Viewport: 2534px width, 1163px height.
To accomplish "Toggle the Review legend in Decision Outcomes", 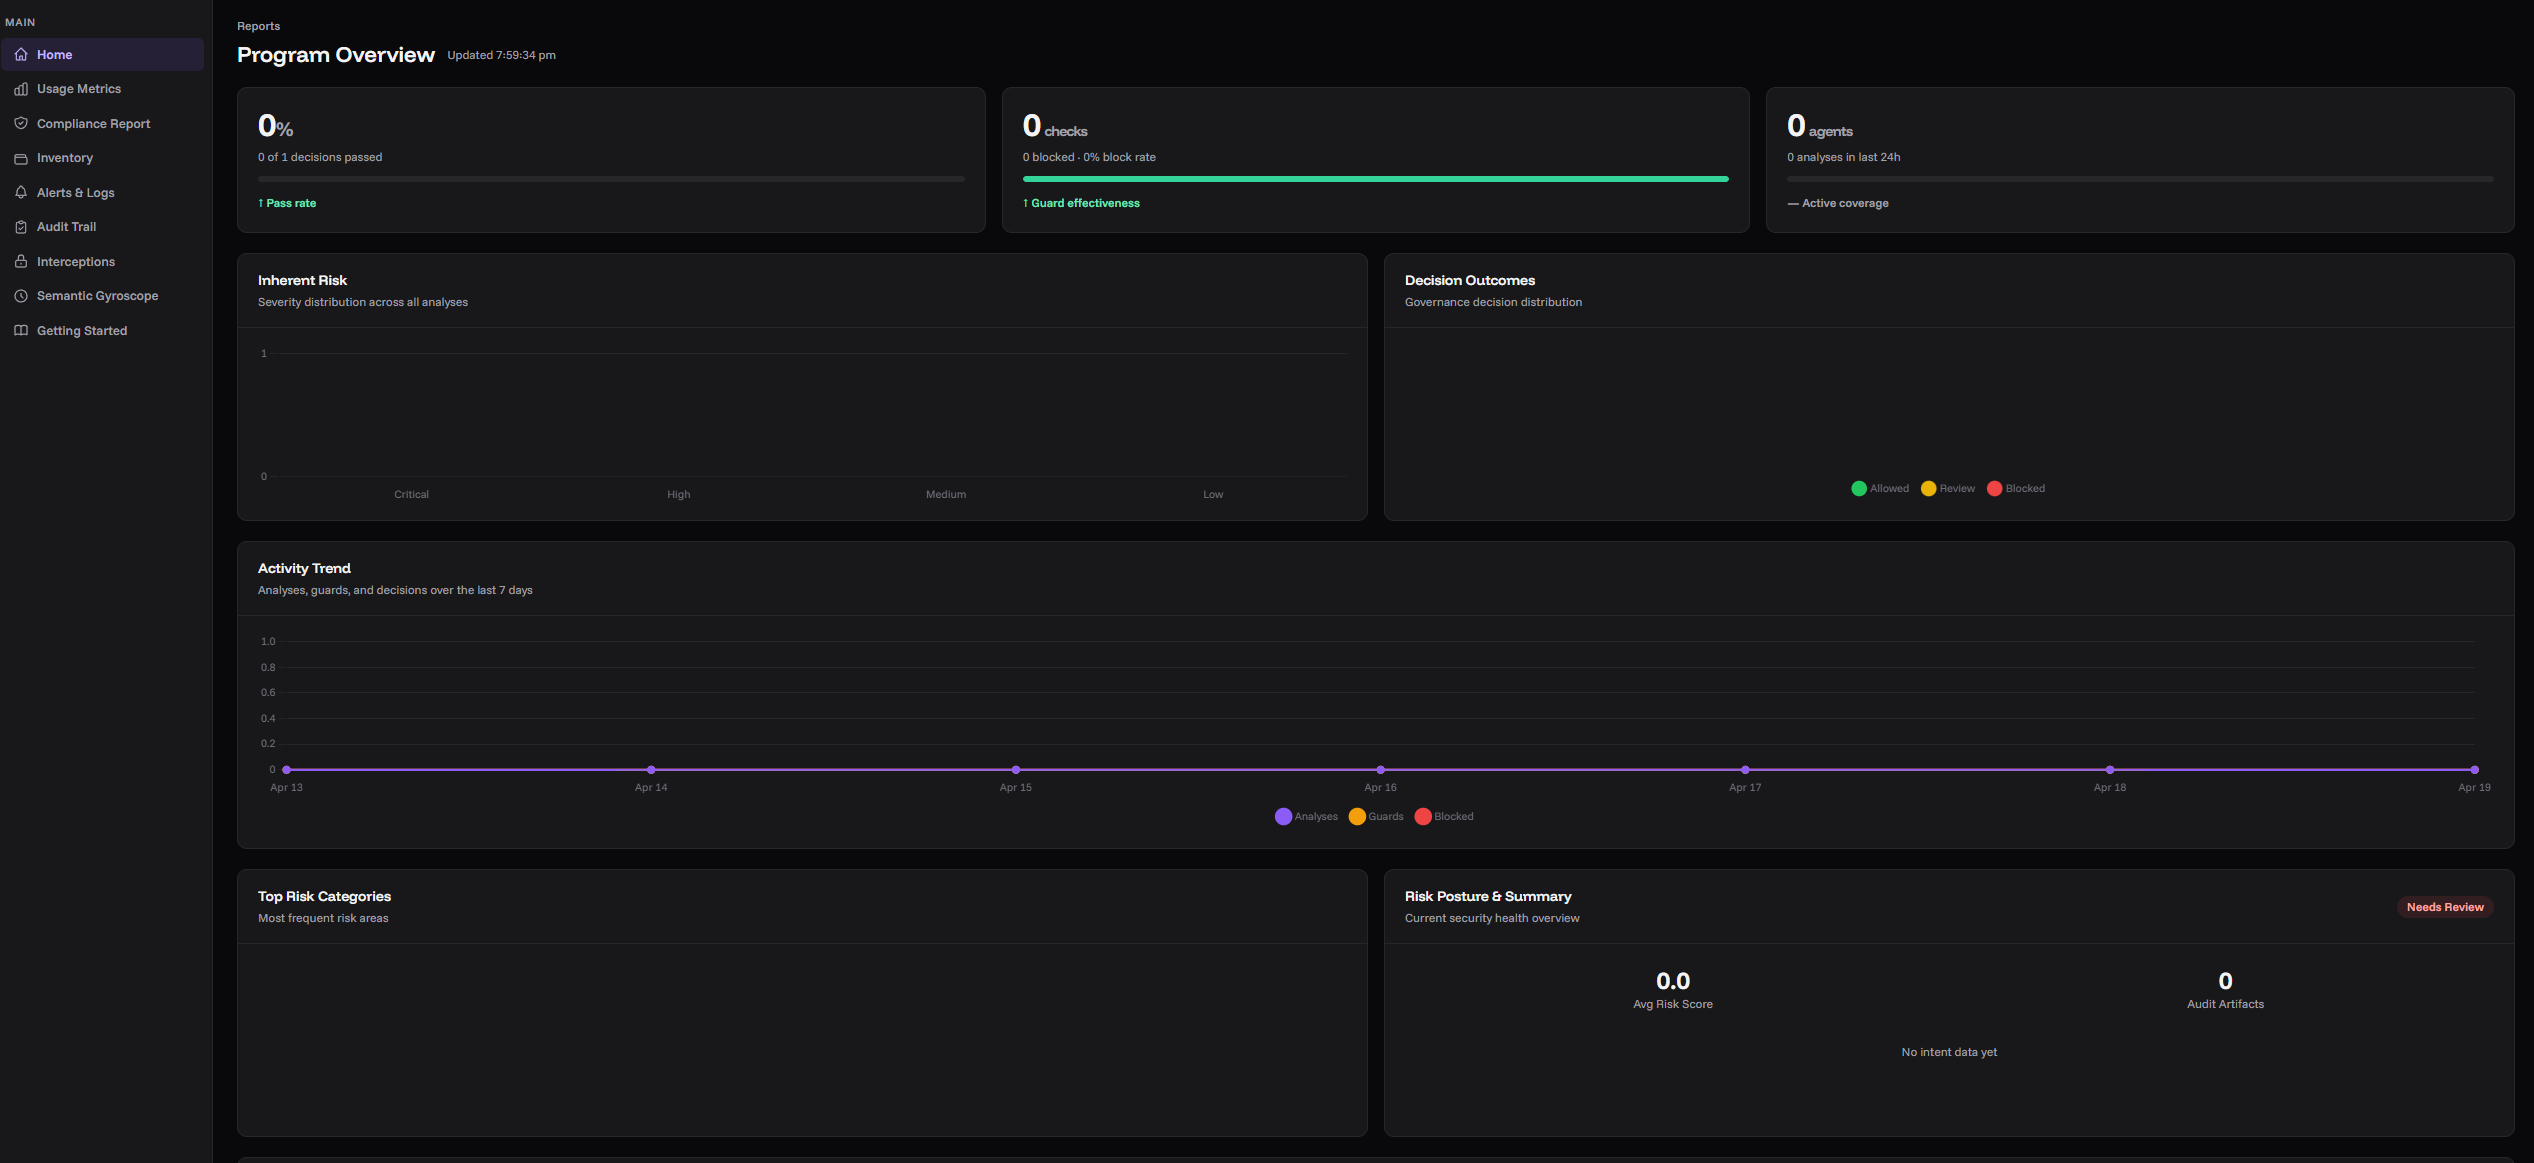I will click(1948, 489).
